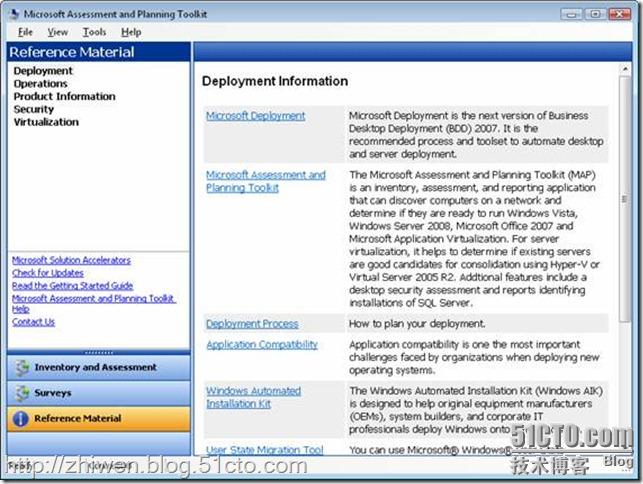The width and height of the screenshot is (643, 484).
Task: Switch to Inventory and Assessment pane
Action: 98,368
